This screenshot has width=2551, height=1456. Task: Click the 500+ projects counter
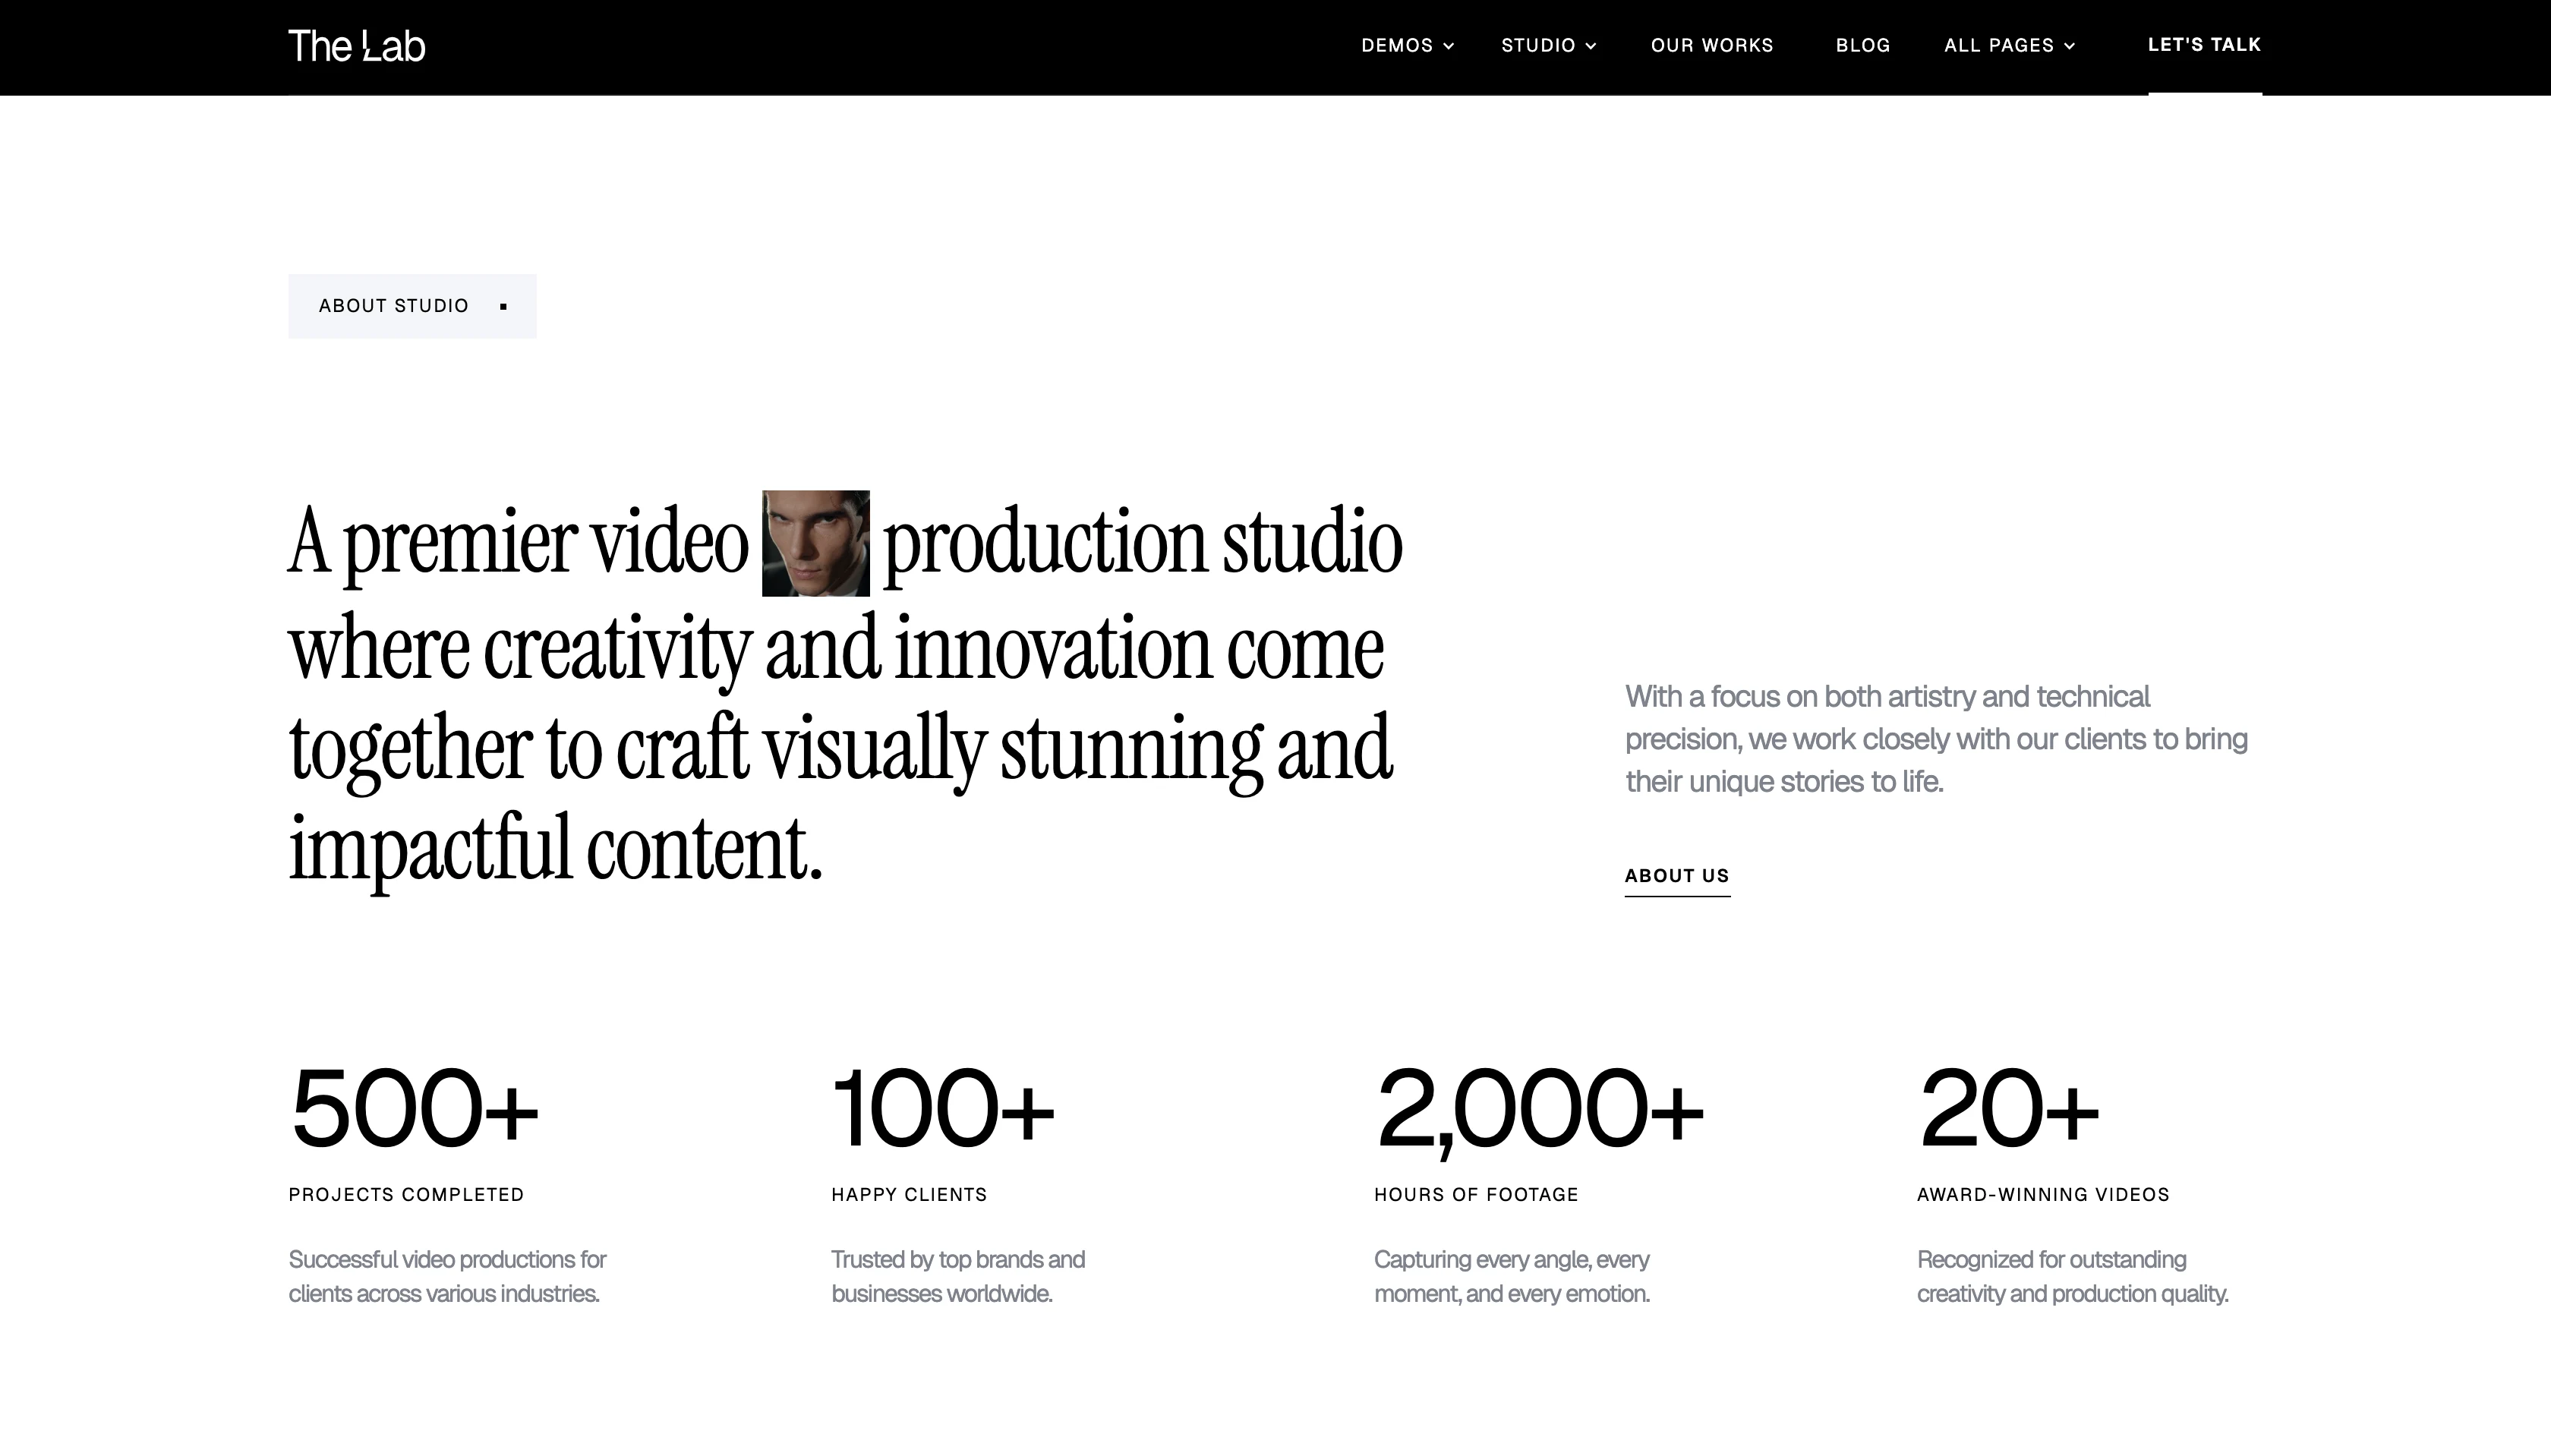click(414, 1108)
